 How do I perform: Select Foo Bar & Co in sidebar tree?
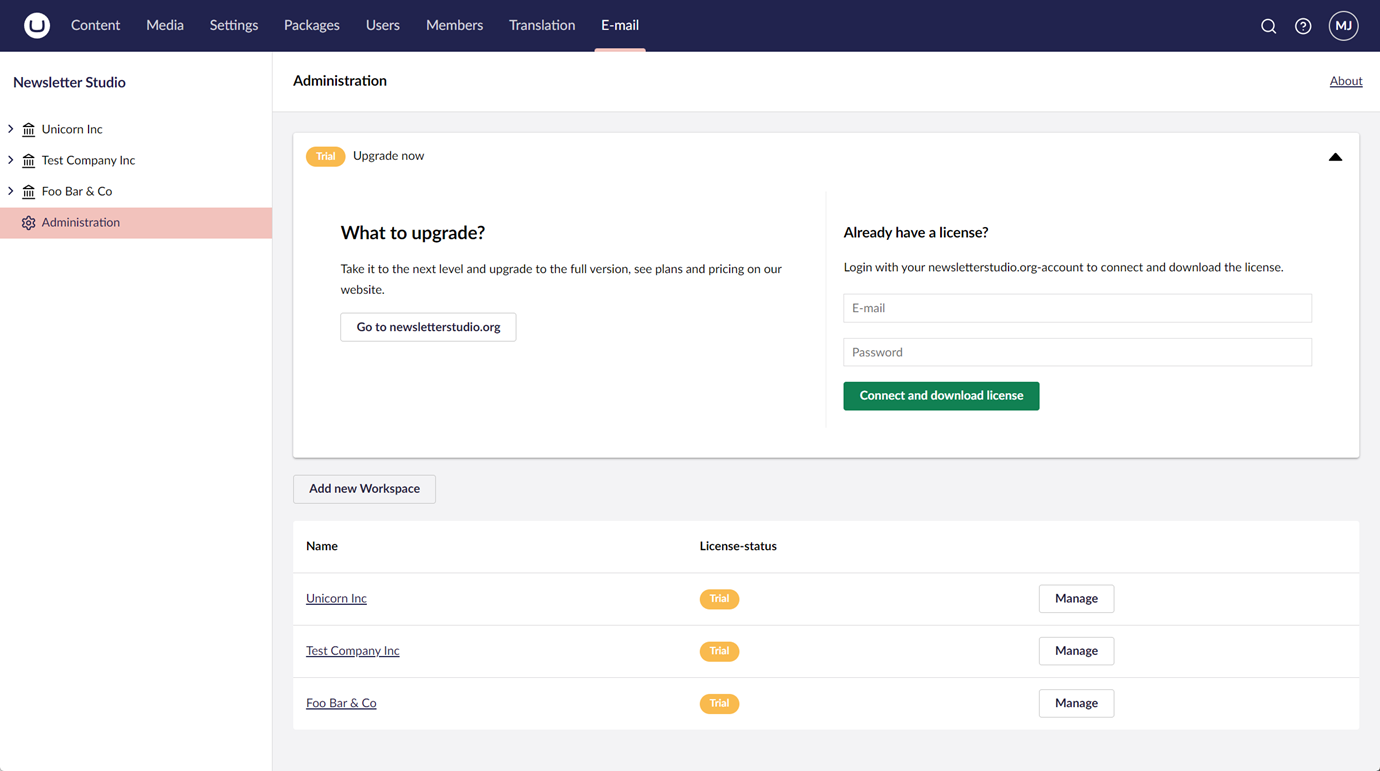pos(77,191)
